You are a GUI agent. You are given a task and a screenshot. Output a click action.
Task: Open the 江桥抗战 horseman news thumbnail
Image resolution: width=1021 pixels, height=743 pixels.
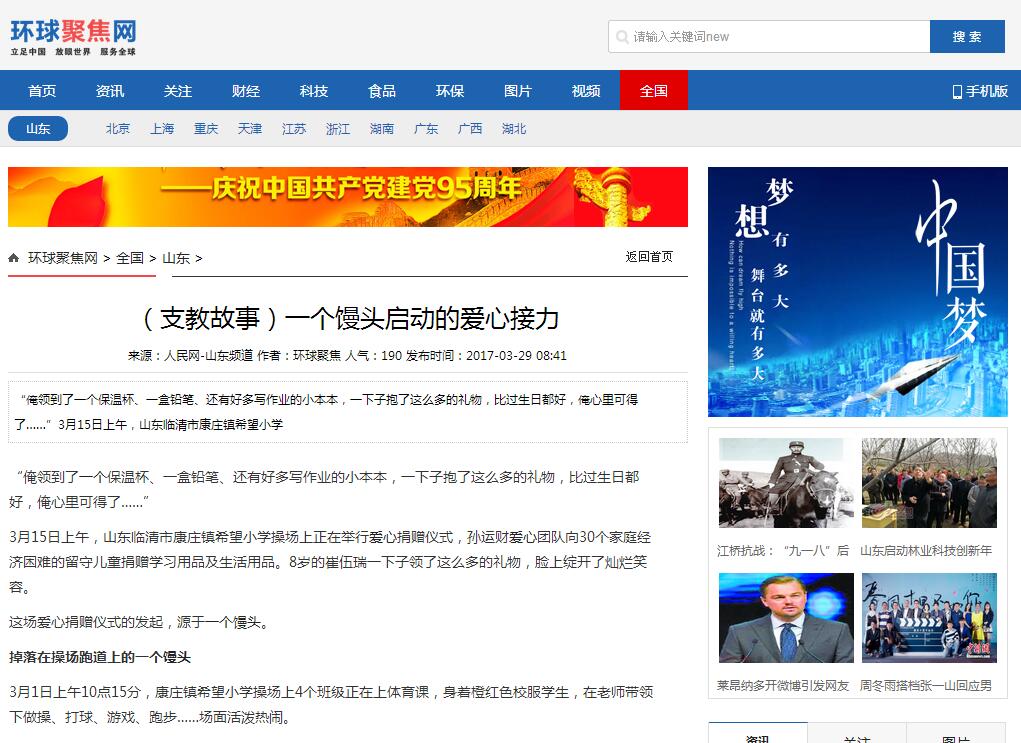[x=786, y=483]
